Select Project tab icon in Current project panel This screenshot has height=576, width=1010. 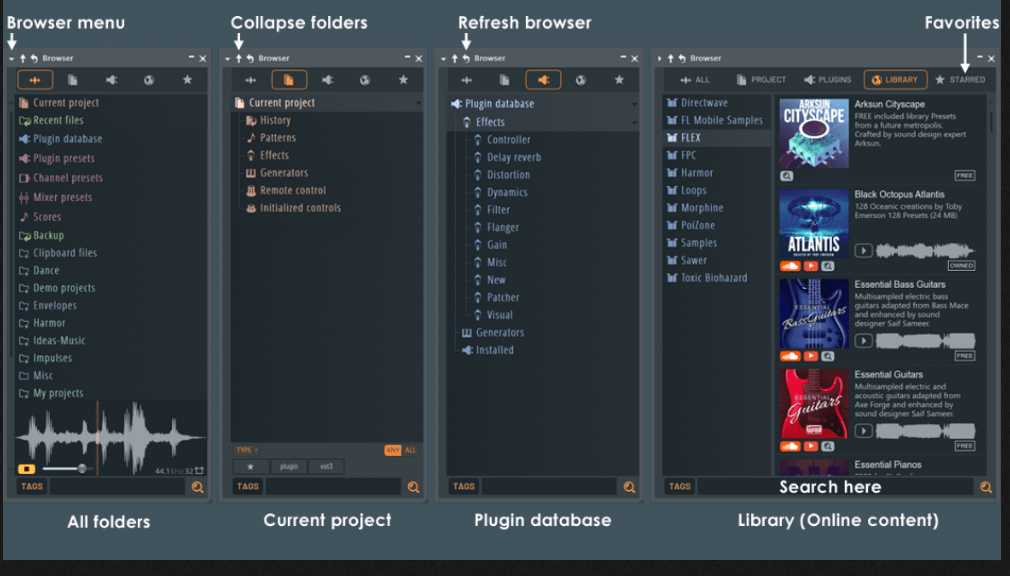[289, 80]
